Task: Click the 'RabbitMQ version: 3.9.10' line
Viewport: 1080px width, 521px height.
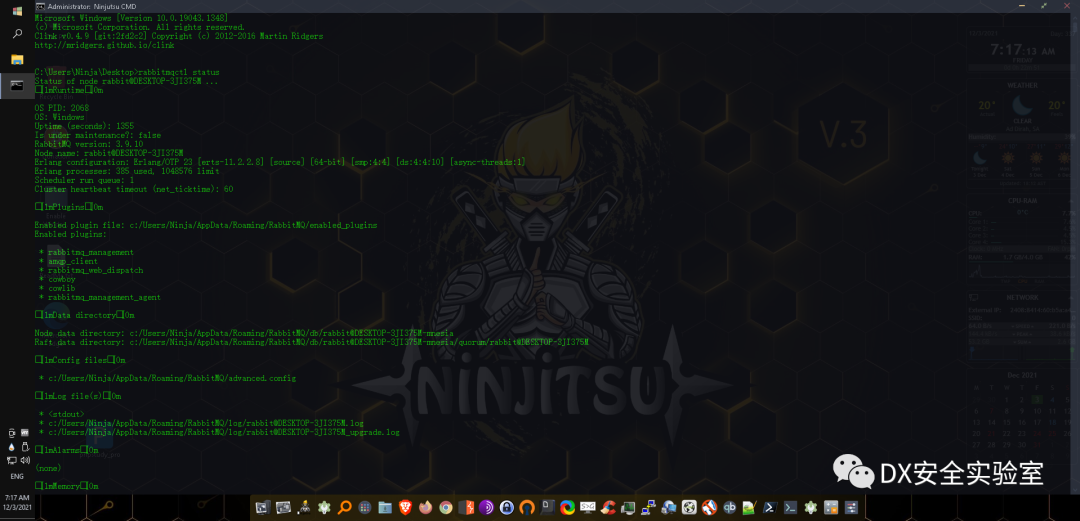Action: (89, 144)
